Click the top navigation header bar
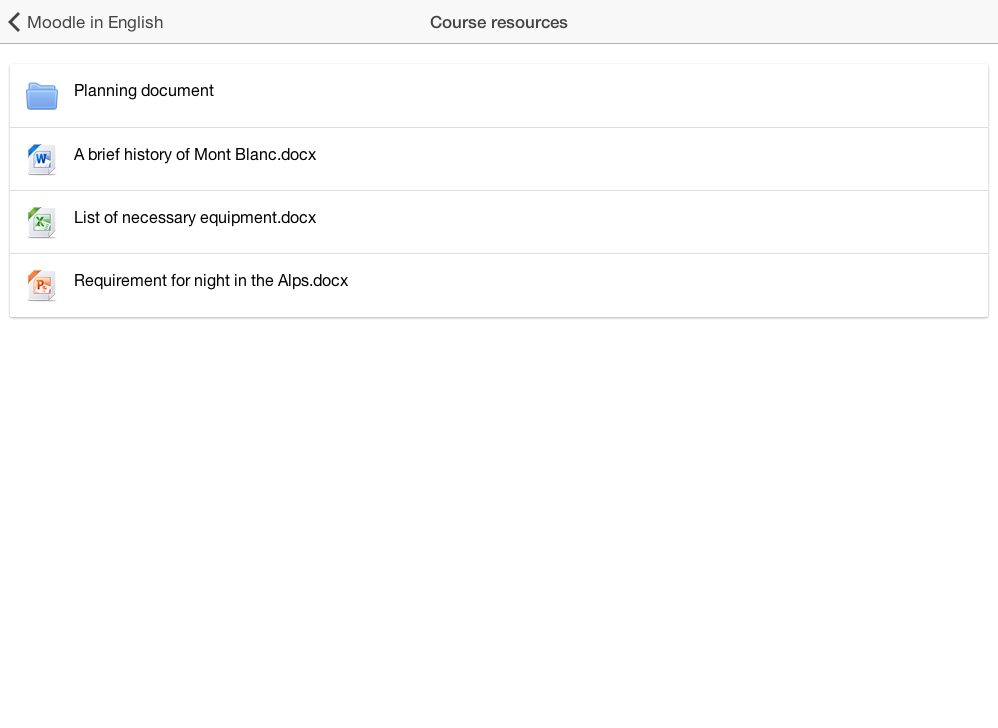This screenshot has width=998, height=728. point(499,22)
